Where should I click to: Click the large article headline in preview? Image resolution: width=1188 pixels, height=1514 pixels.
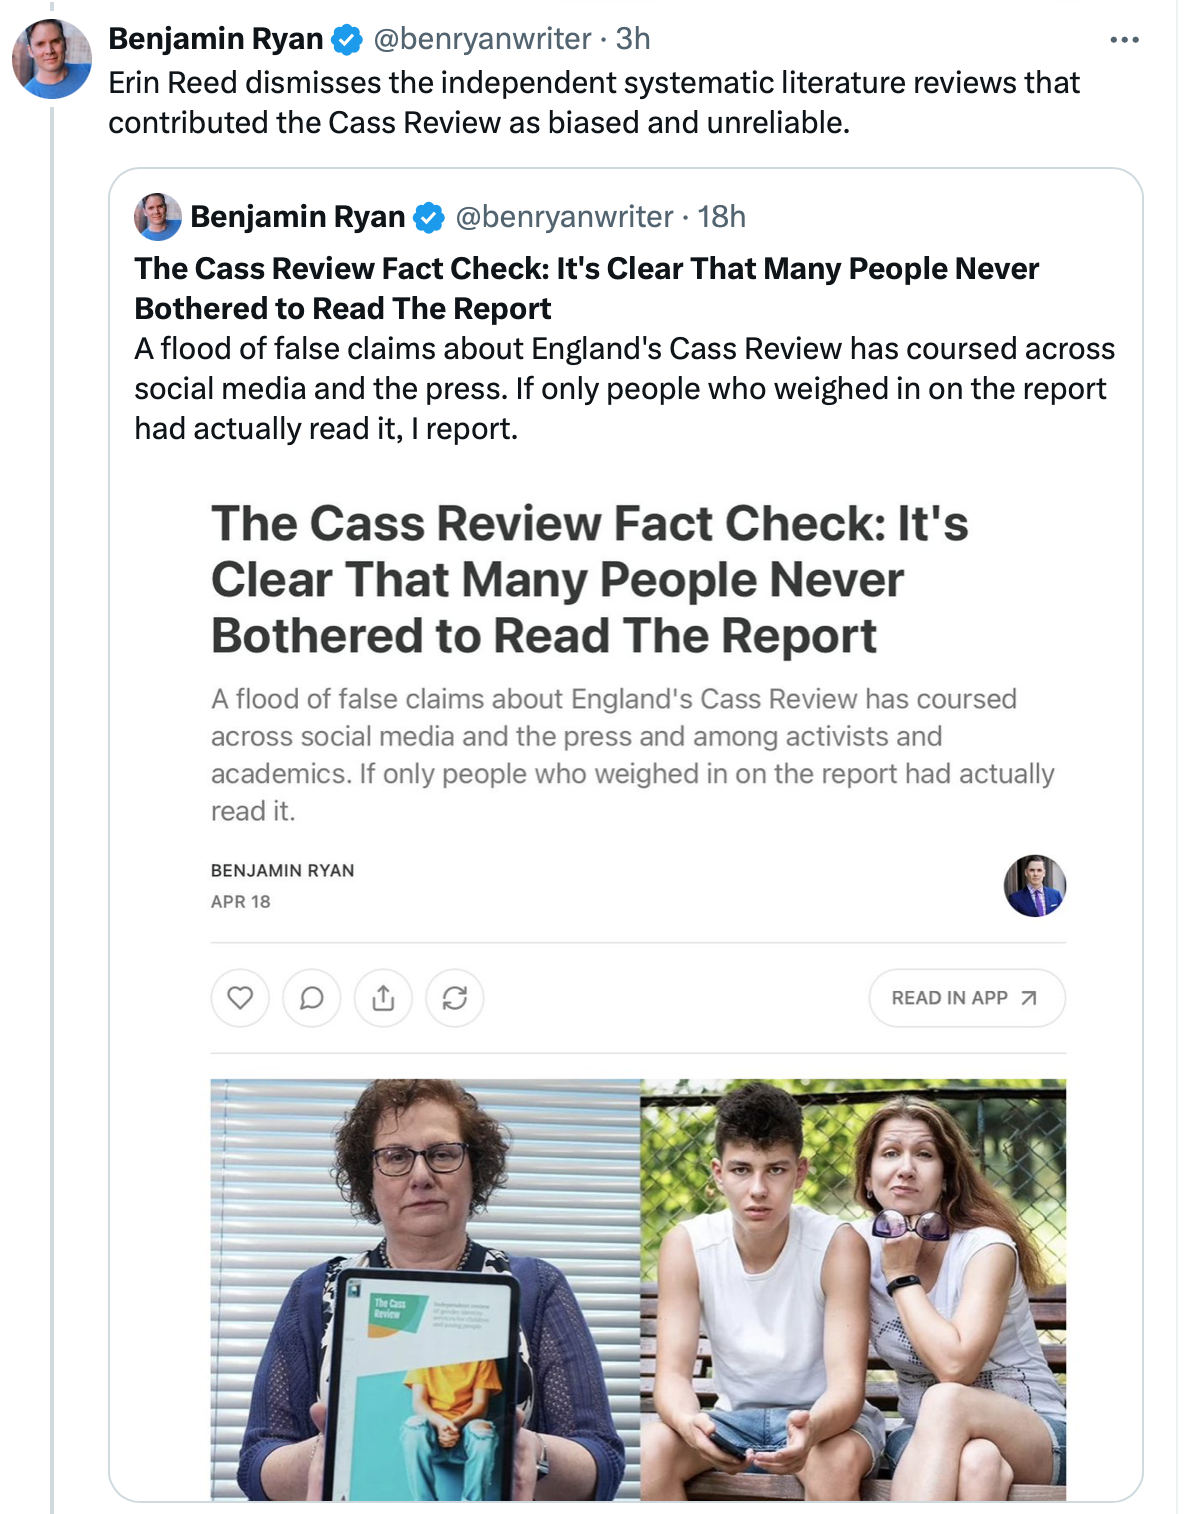coord(589,580)
